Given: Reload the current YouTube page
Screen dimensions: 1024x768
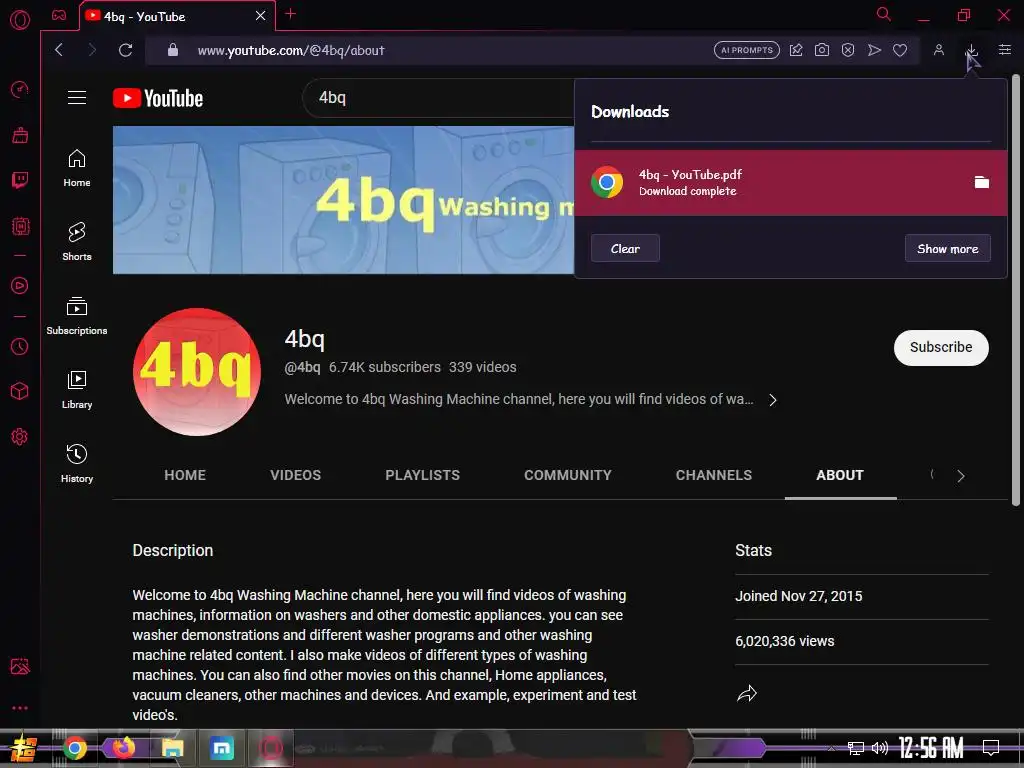Looking at the screenshot, I should click(x=125, y=50).
